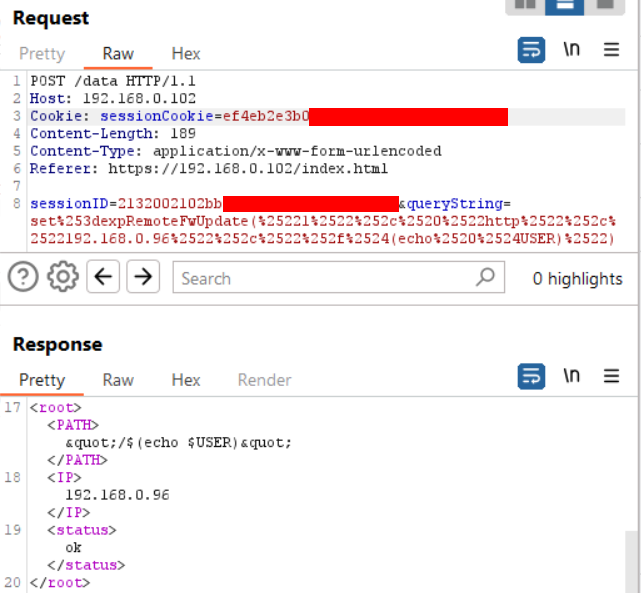Toggle non-printable characters in Request panel

571,50
